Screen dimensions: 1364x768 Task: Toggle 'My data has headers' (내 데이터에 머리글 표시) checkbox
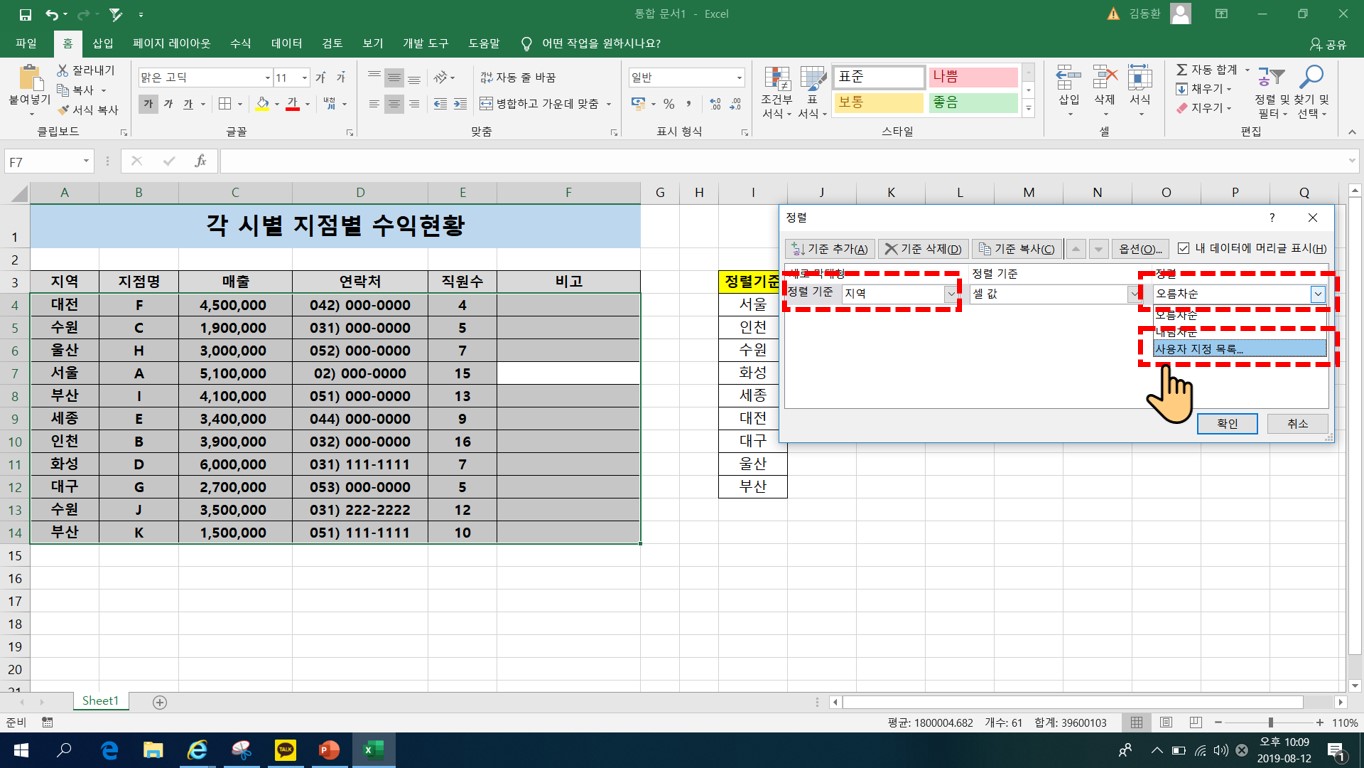[1184, 249]
